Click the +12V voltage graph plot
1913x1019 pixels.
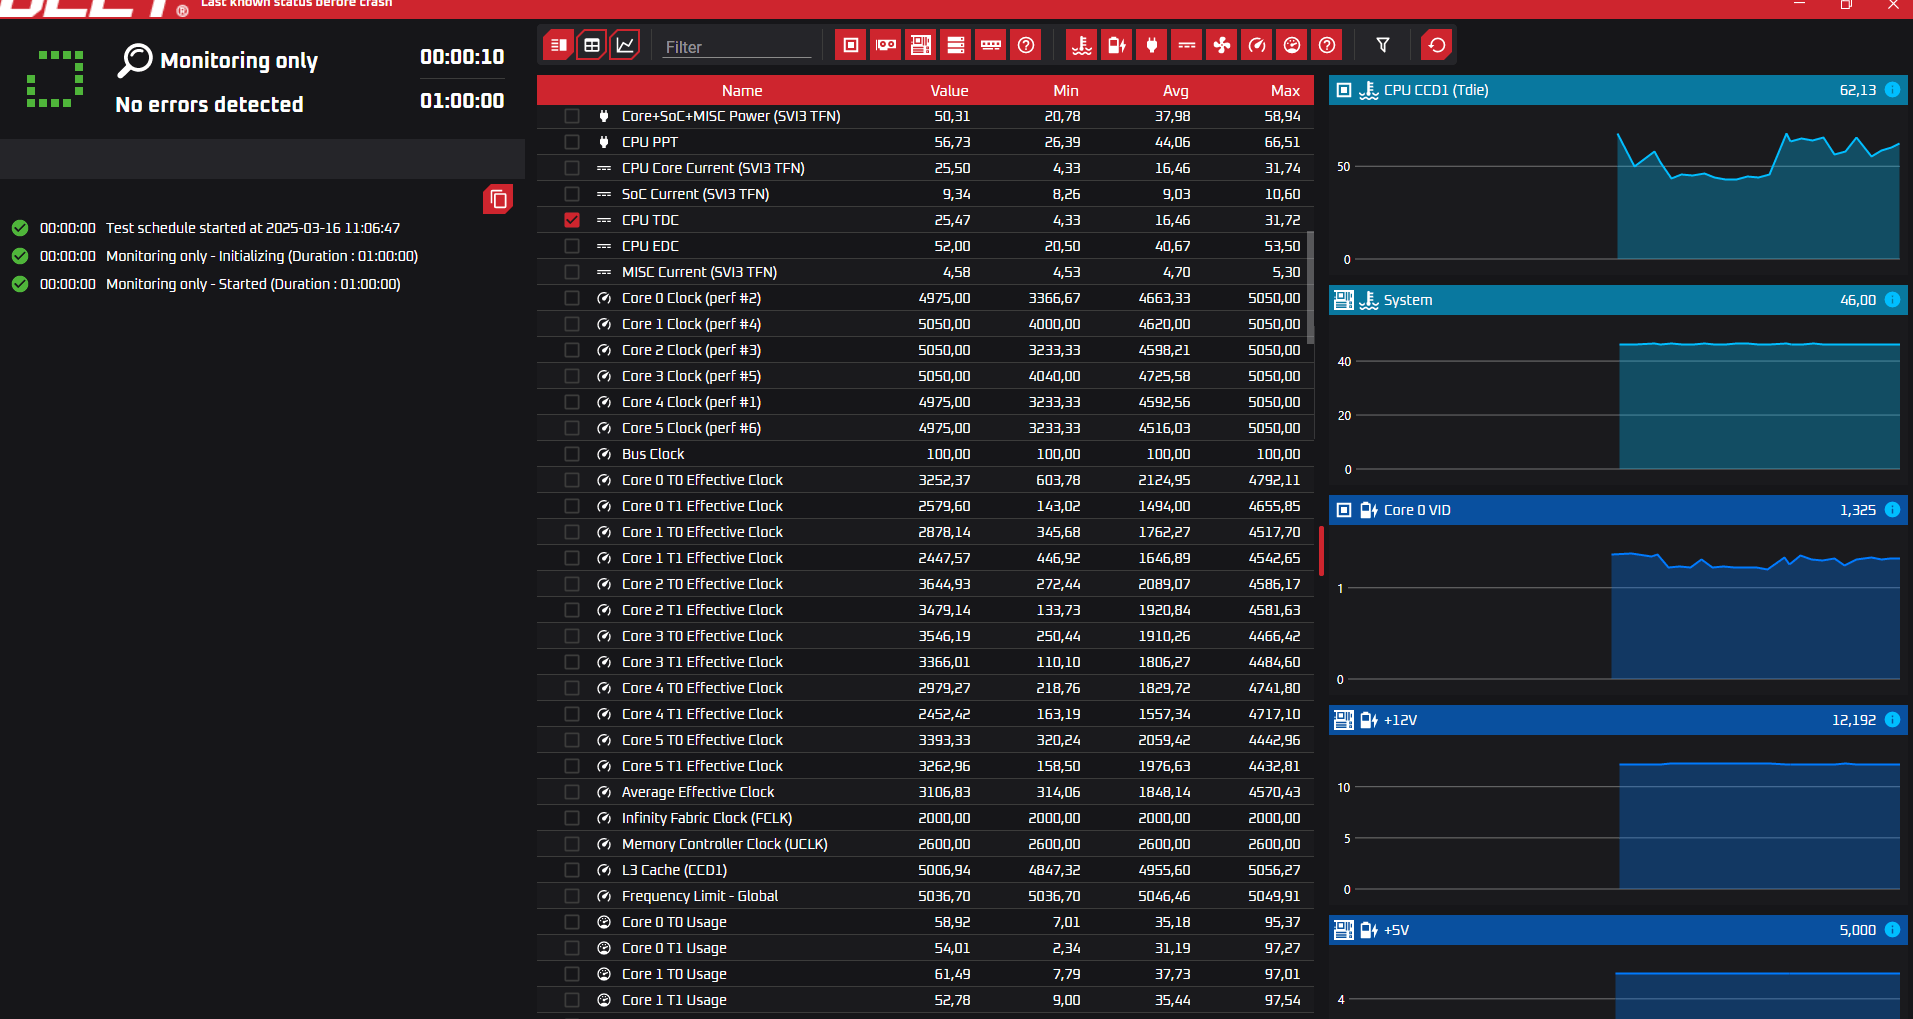[x=1617, y=820]
